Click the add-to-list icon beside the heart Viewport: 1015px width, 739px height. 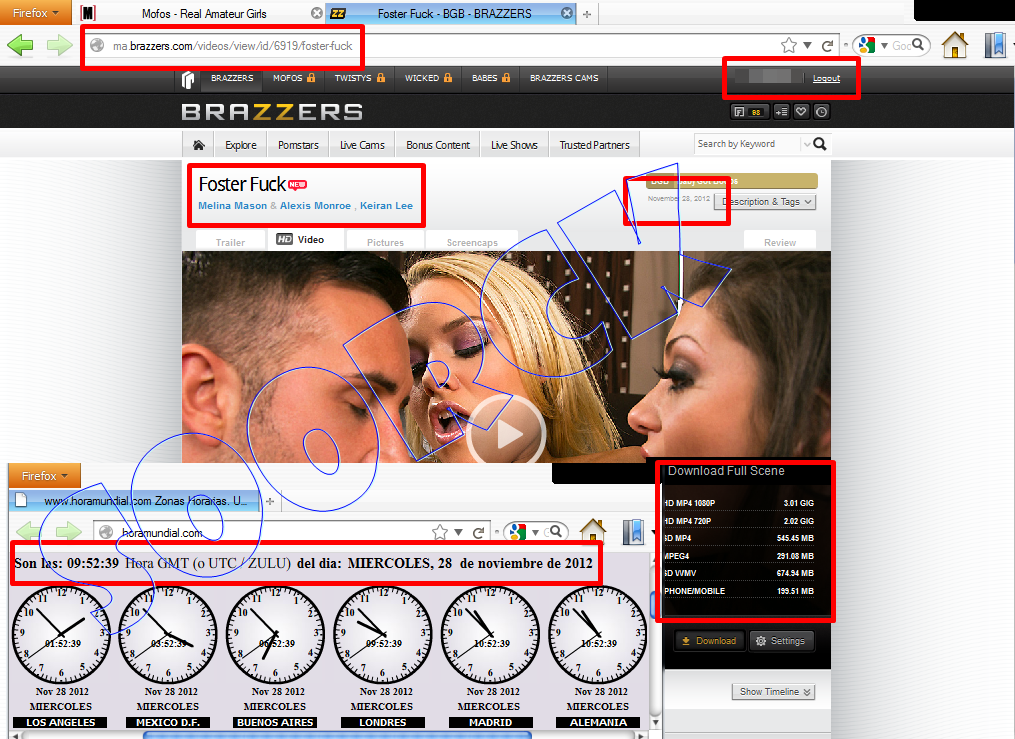point(781,112)
